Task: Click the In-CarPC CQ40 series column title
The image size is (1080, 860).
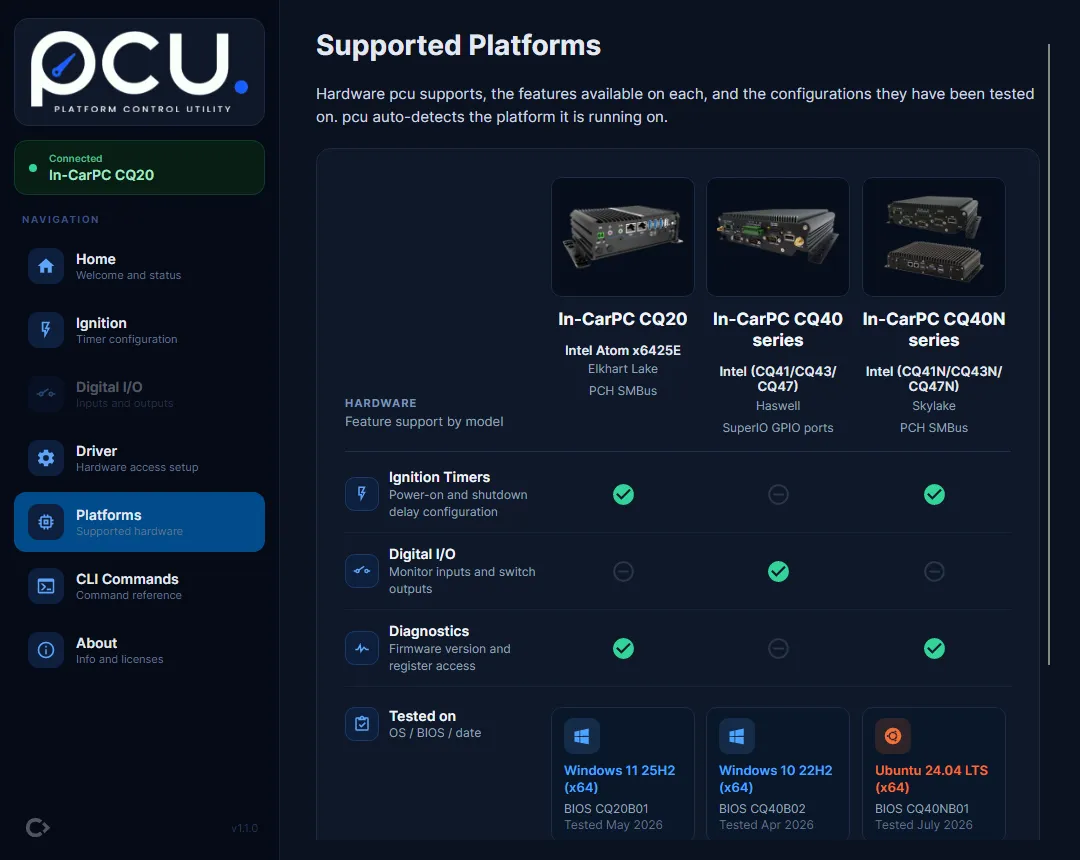Action: point(778,329)
